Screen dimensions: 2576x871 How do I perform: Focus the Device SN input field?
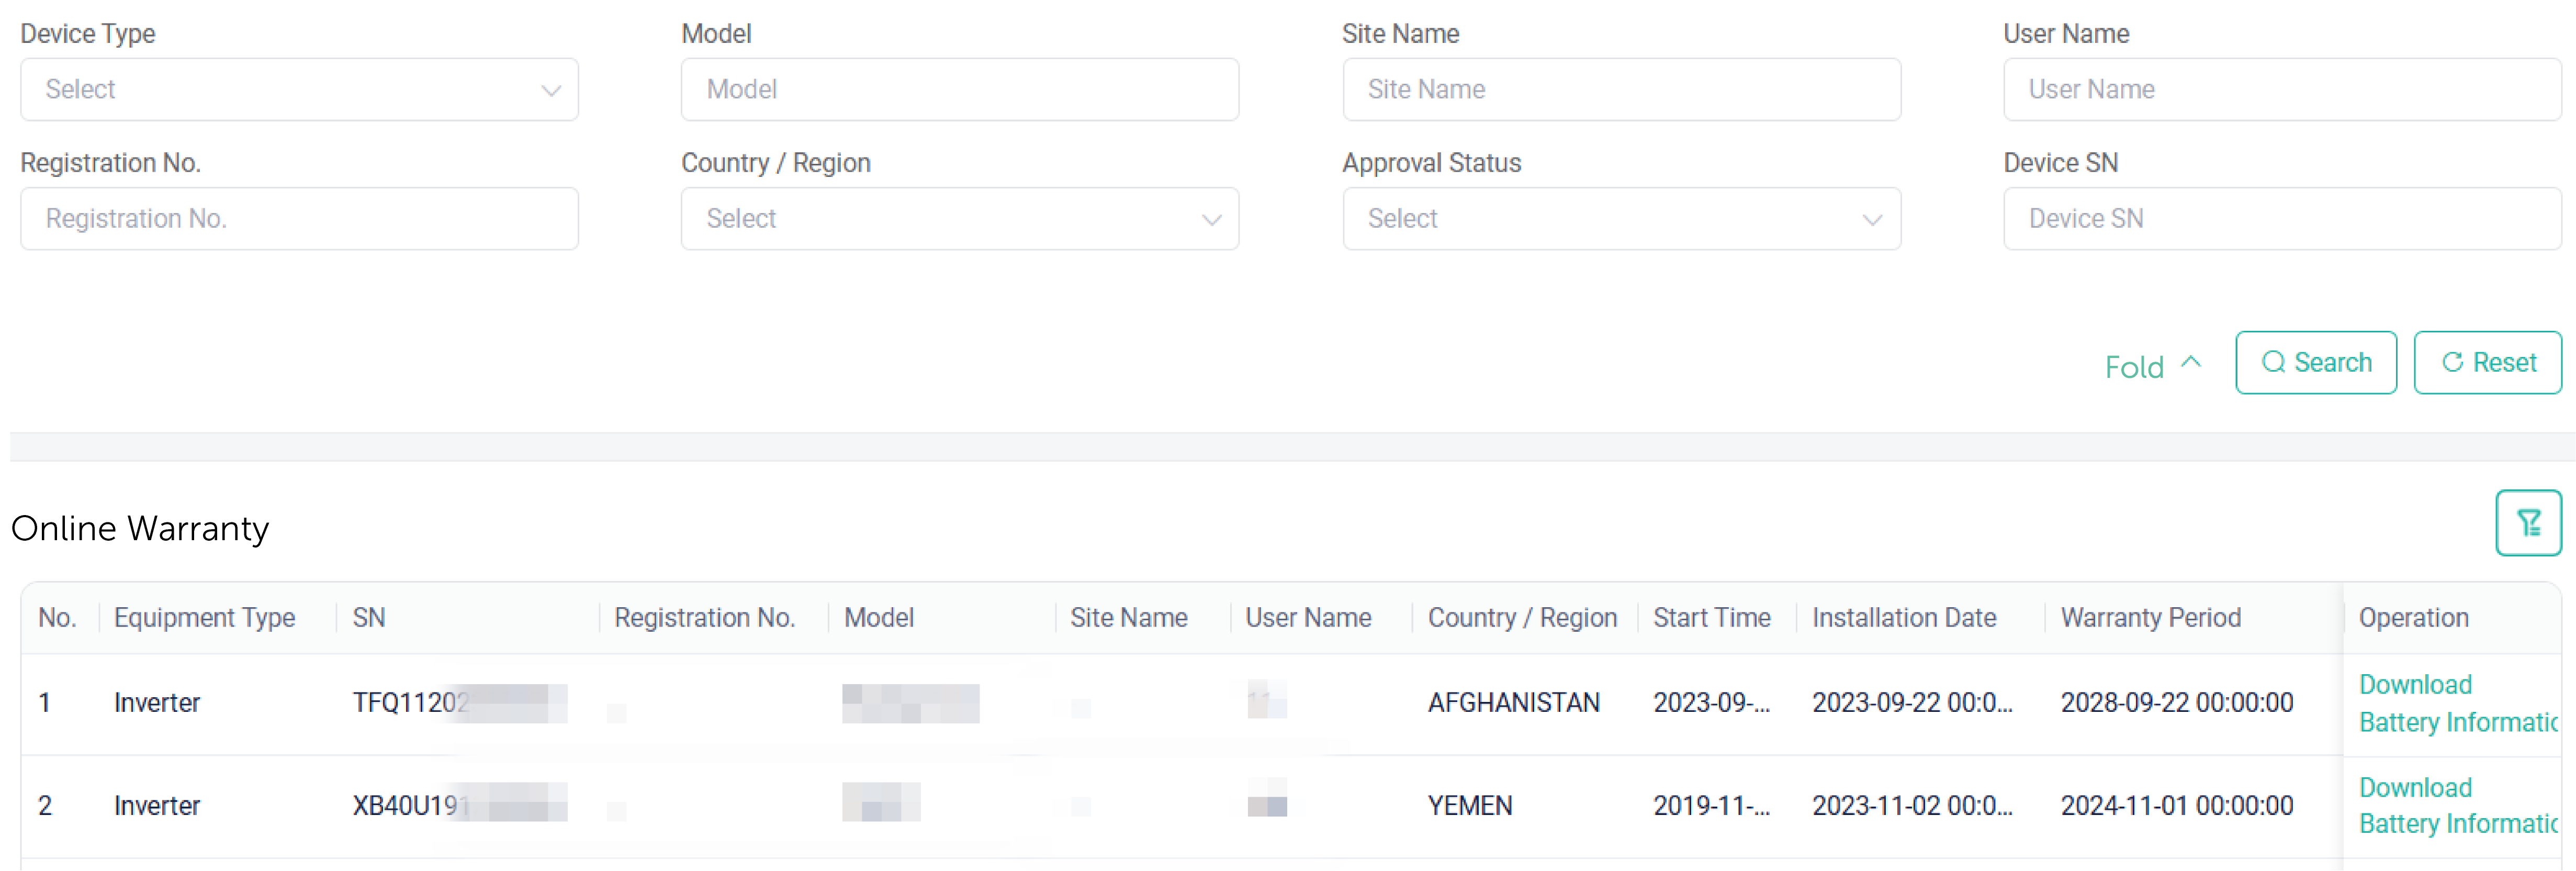[x=2282, y=218]
